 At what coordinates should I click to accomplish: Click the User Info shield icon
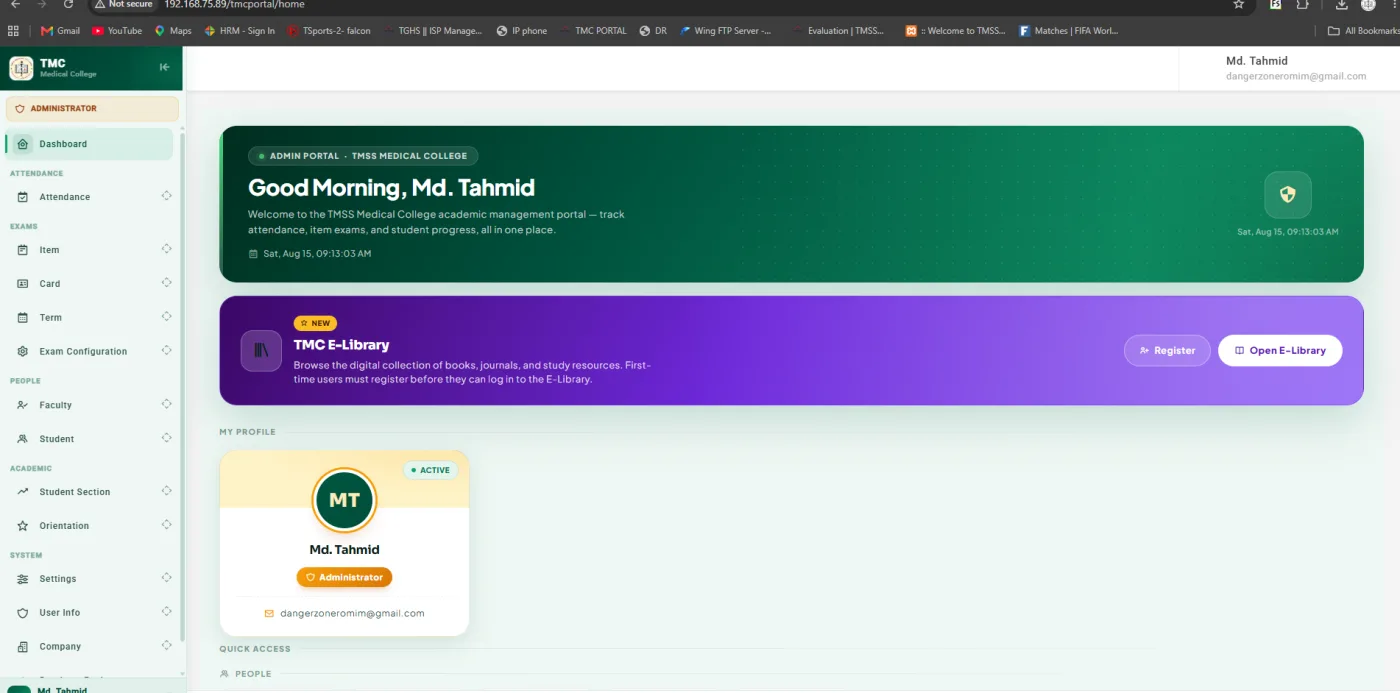point(23,613)
